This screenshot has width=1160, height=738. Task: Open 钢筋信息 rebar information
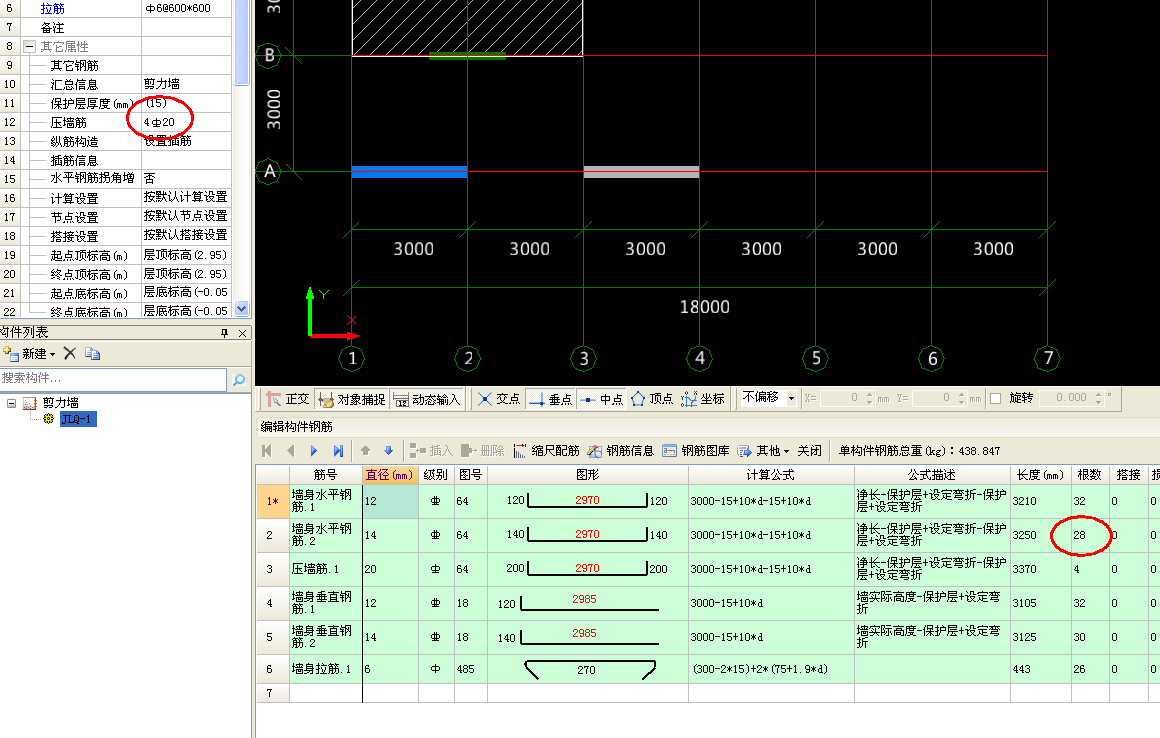click(621, 451)
